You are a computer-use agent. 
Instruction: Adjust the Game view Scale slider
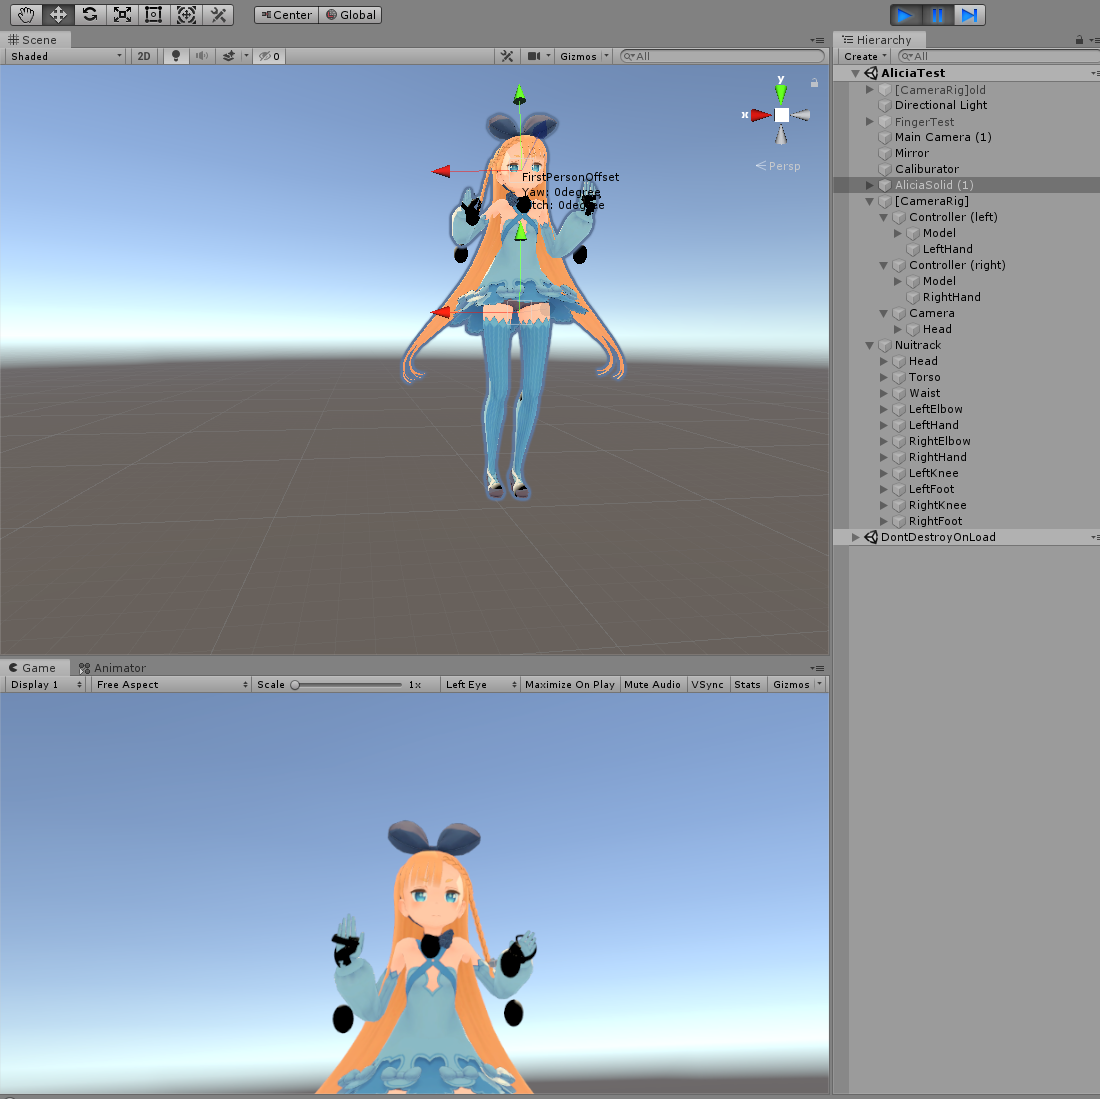pyautogui.click(x=347, y=685)
